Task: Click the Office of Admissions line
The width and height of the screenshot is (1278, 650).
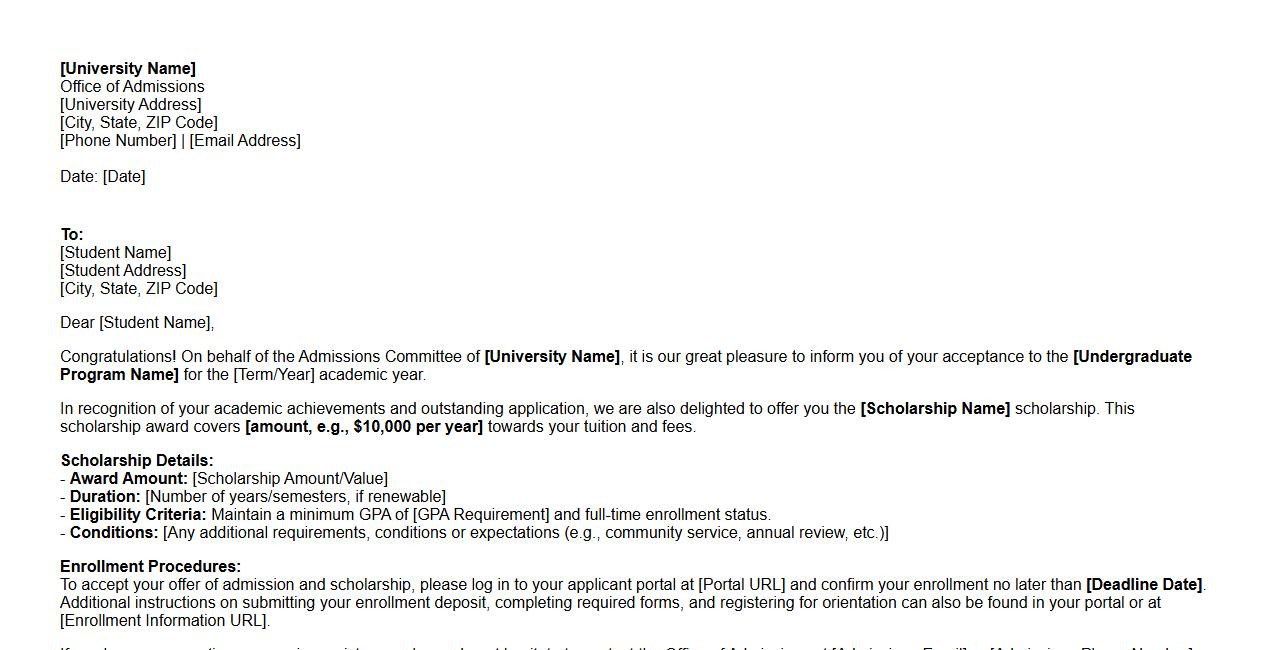Action: [x=132, y=86]
